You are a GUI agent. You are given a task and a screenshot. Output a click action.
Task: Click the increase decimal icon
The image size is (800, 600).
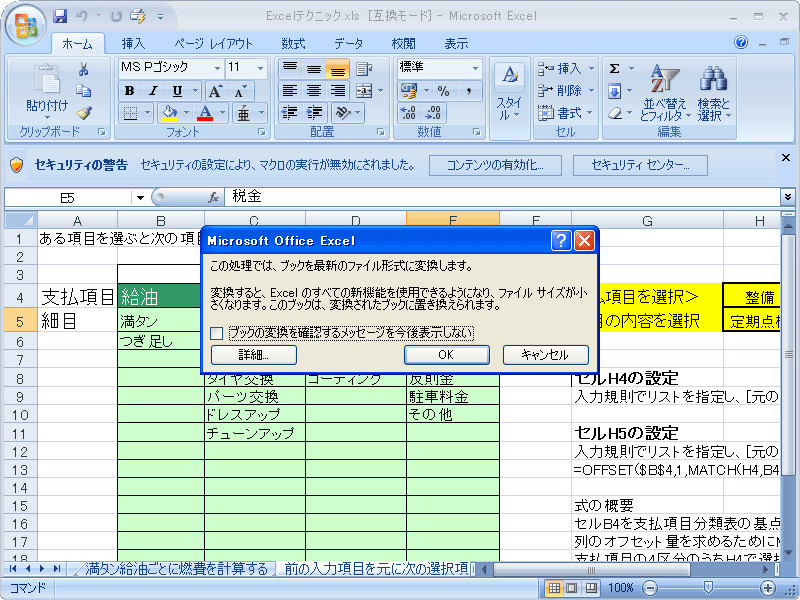(408, 113)
